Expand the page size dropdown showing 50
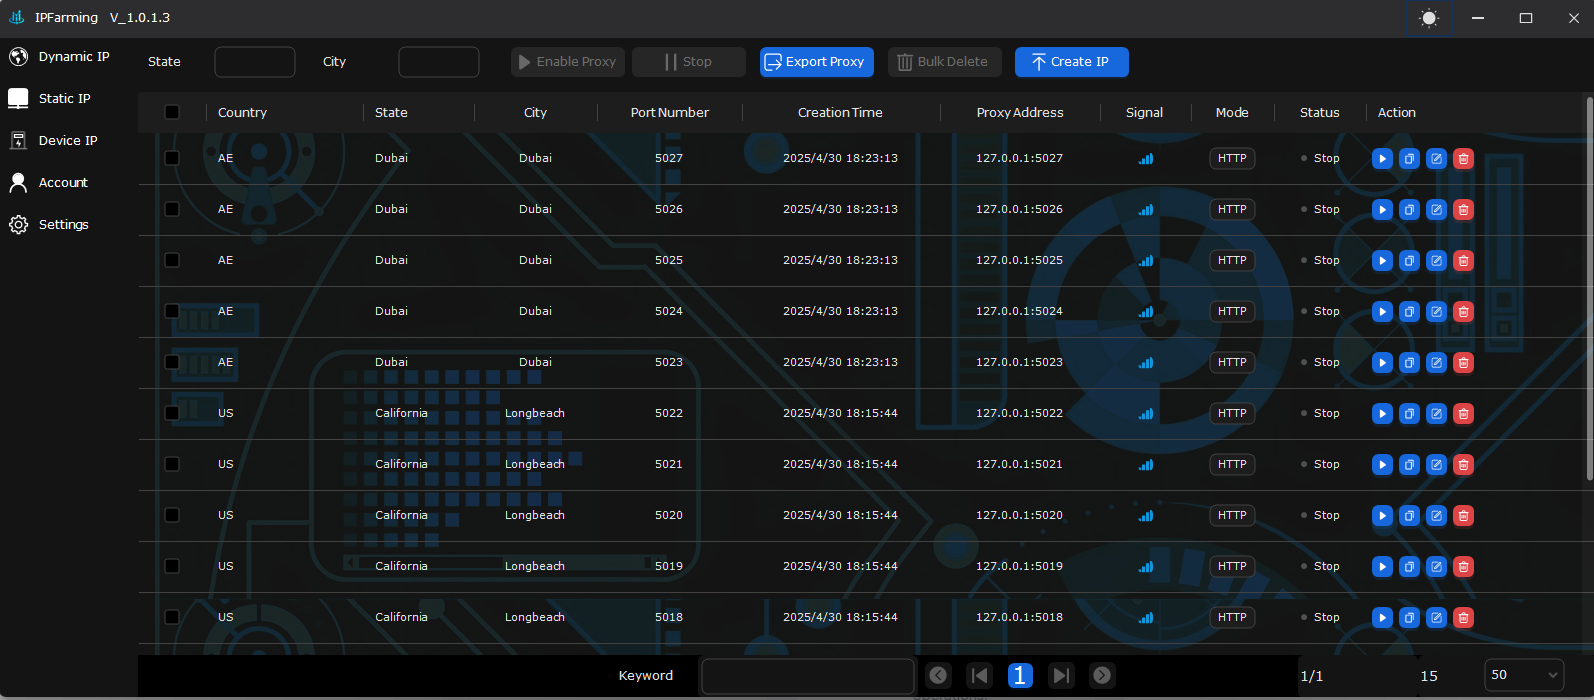Screen dimensions: 1594x700 point(1523,675)
